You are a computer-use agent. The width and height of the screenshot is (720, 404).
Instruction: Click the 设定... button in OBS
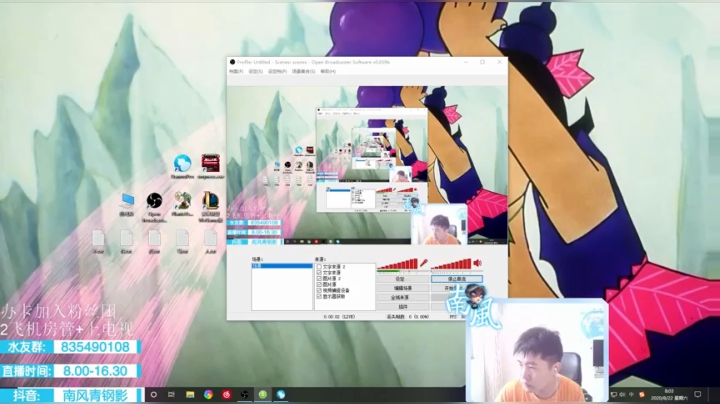[x=403, y=279]
